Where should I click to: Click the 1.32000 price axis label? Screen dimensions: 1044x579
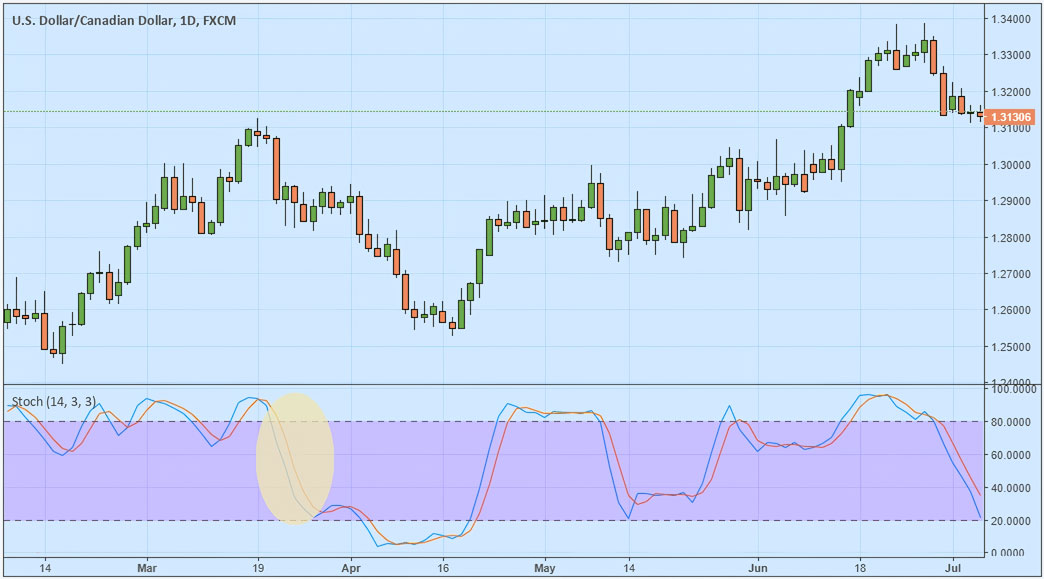(x=1012, y=92)
